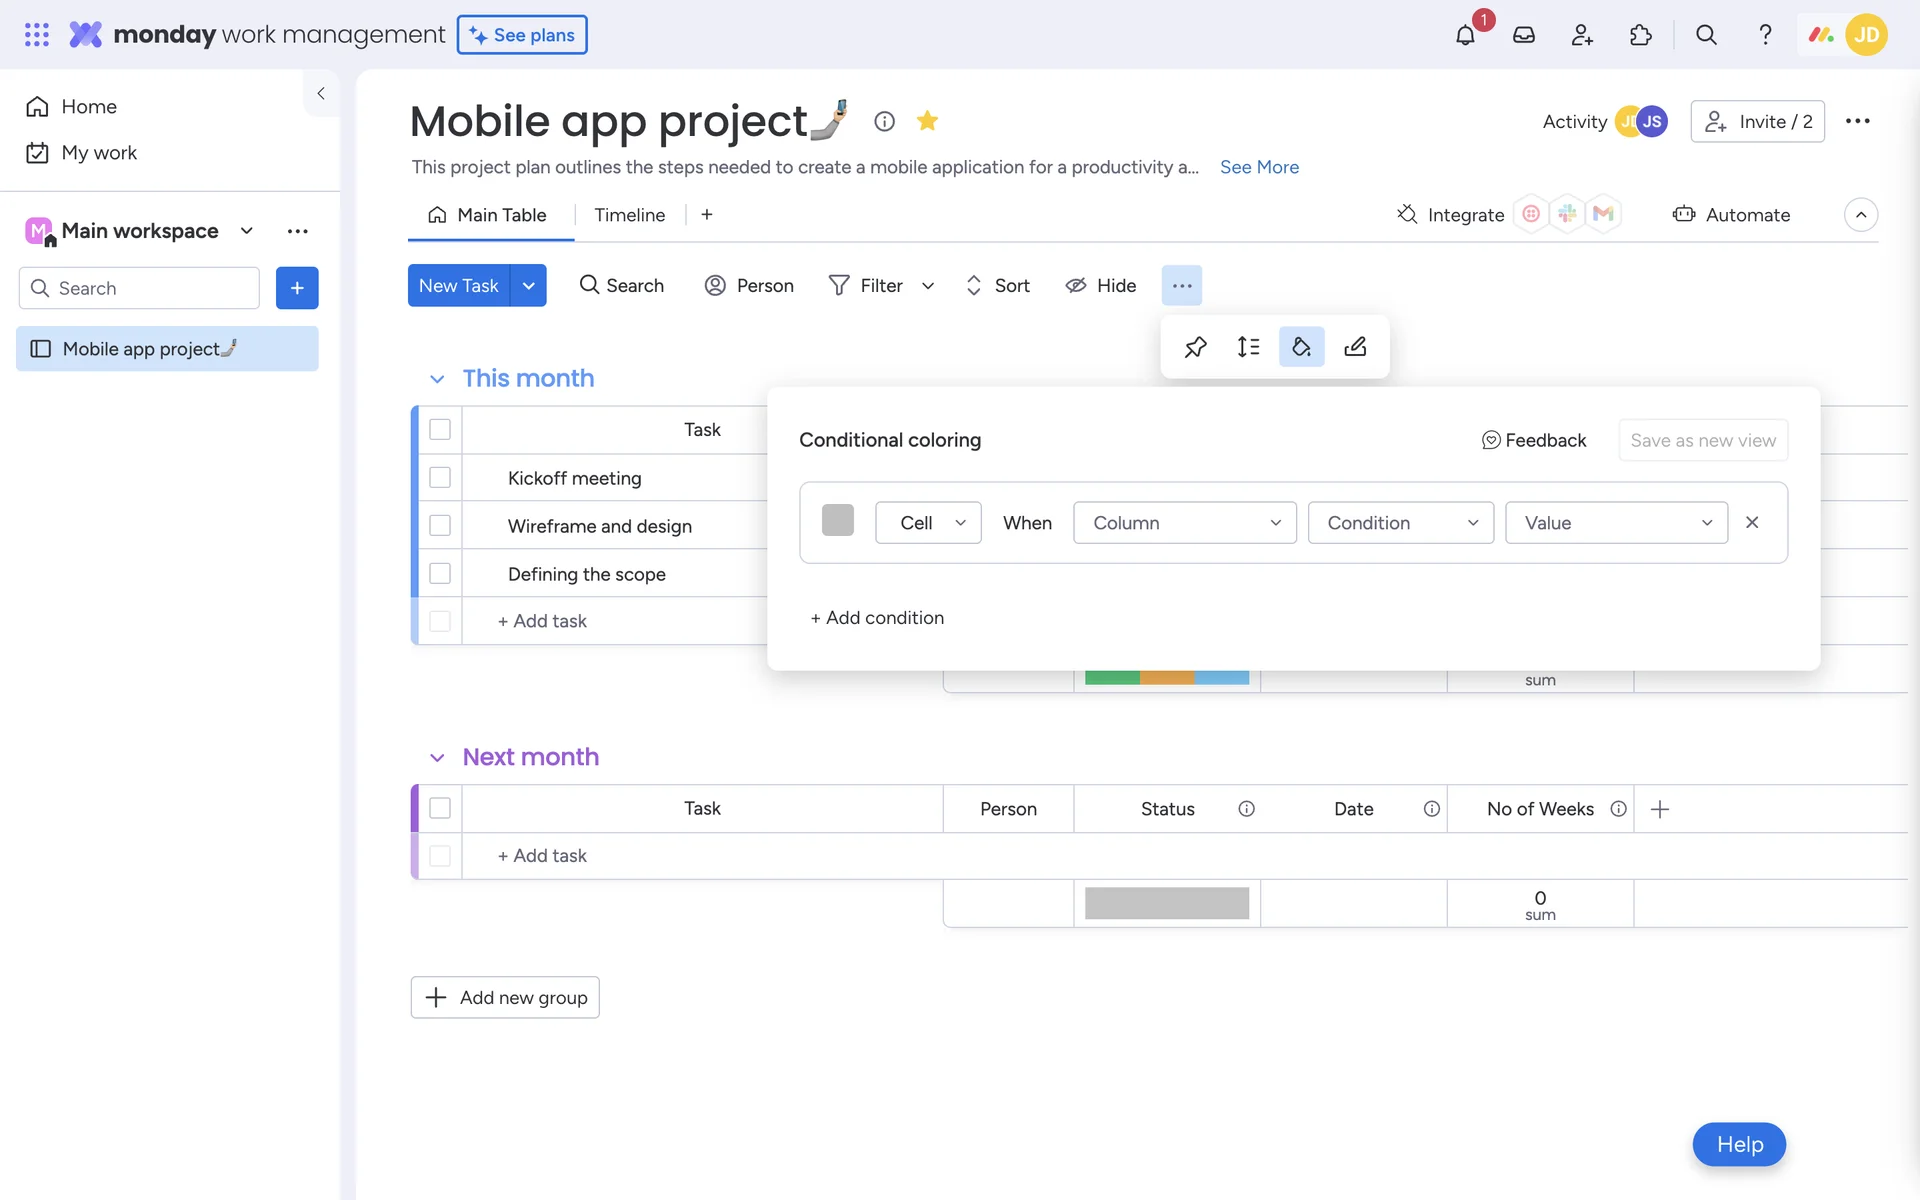This screenshot has height=1200, width=1920.
Task: Click the item height icon
Action: pyautogui.click(x=1248, y=347)
